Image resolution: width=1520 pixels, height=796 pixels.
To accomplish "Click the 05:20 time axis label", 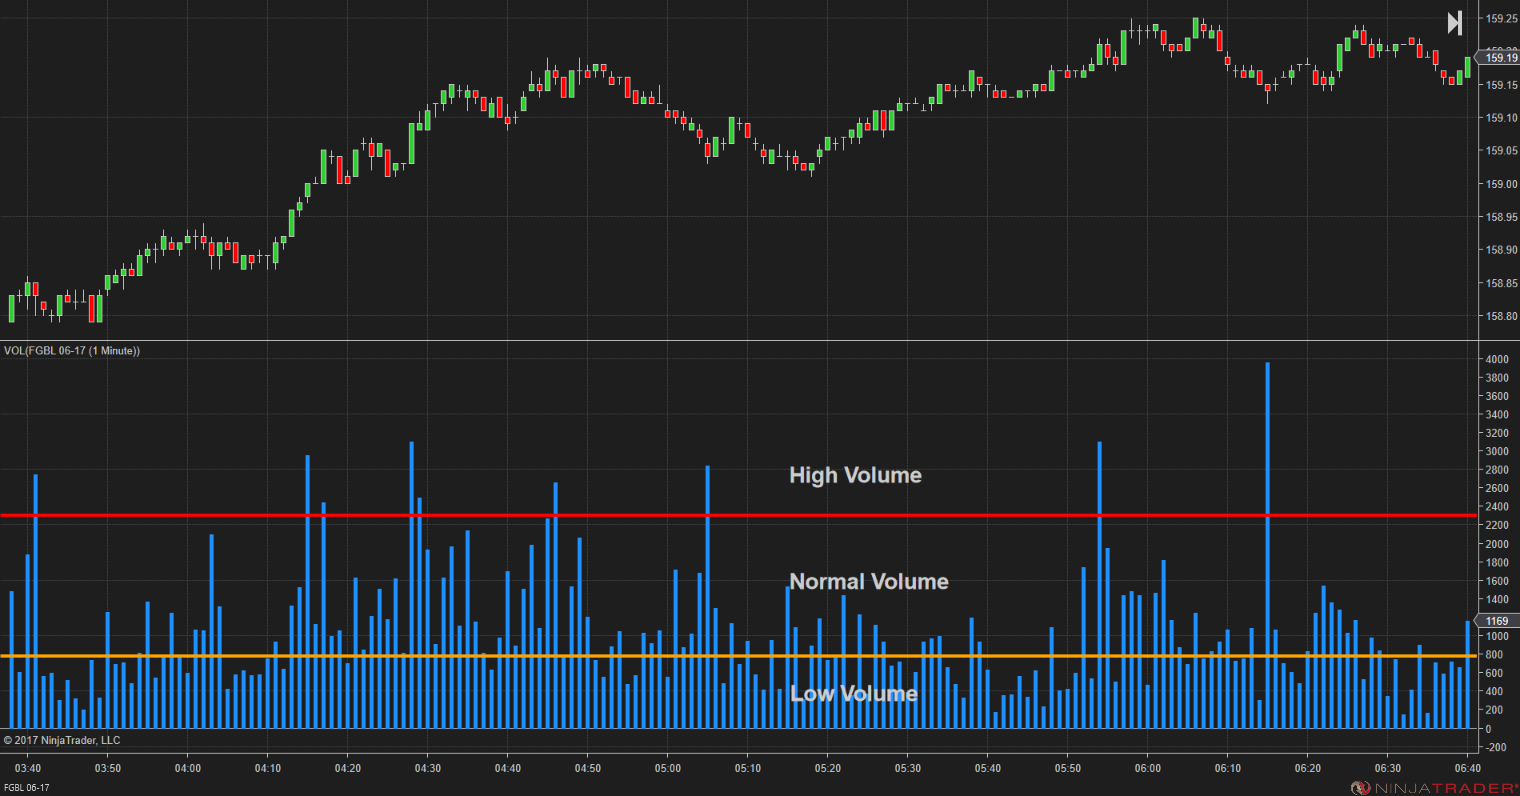I will pos(827,769).
